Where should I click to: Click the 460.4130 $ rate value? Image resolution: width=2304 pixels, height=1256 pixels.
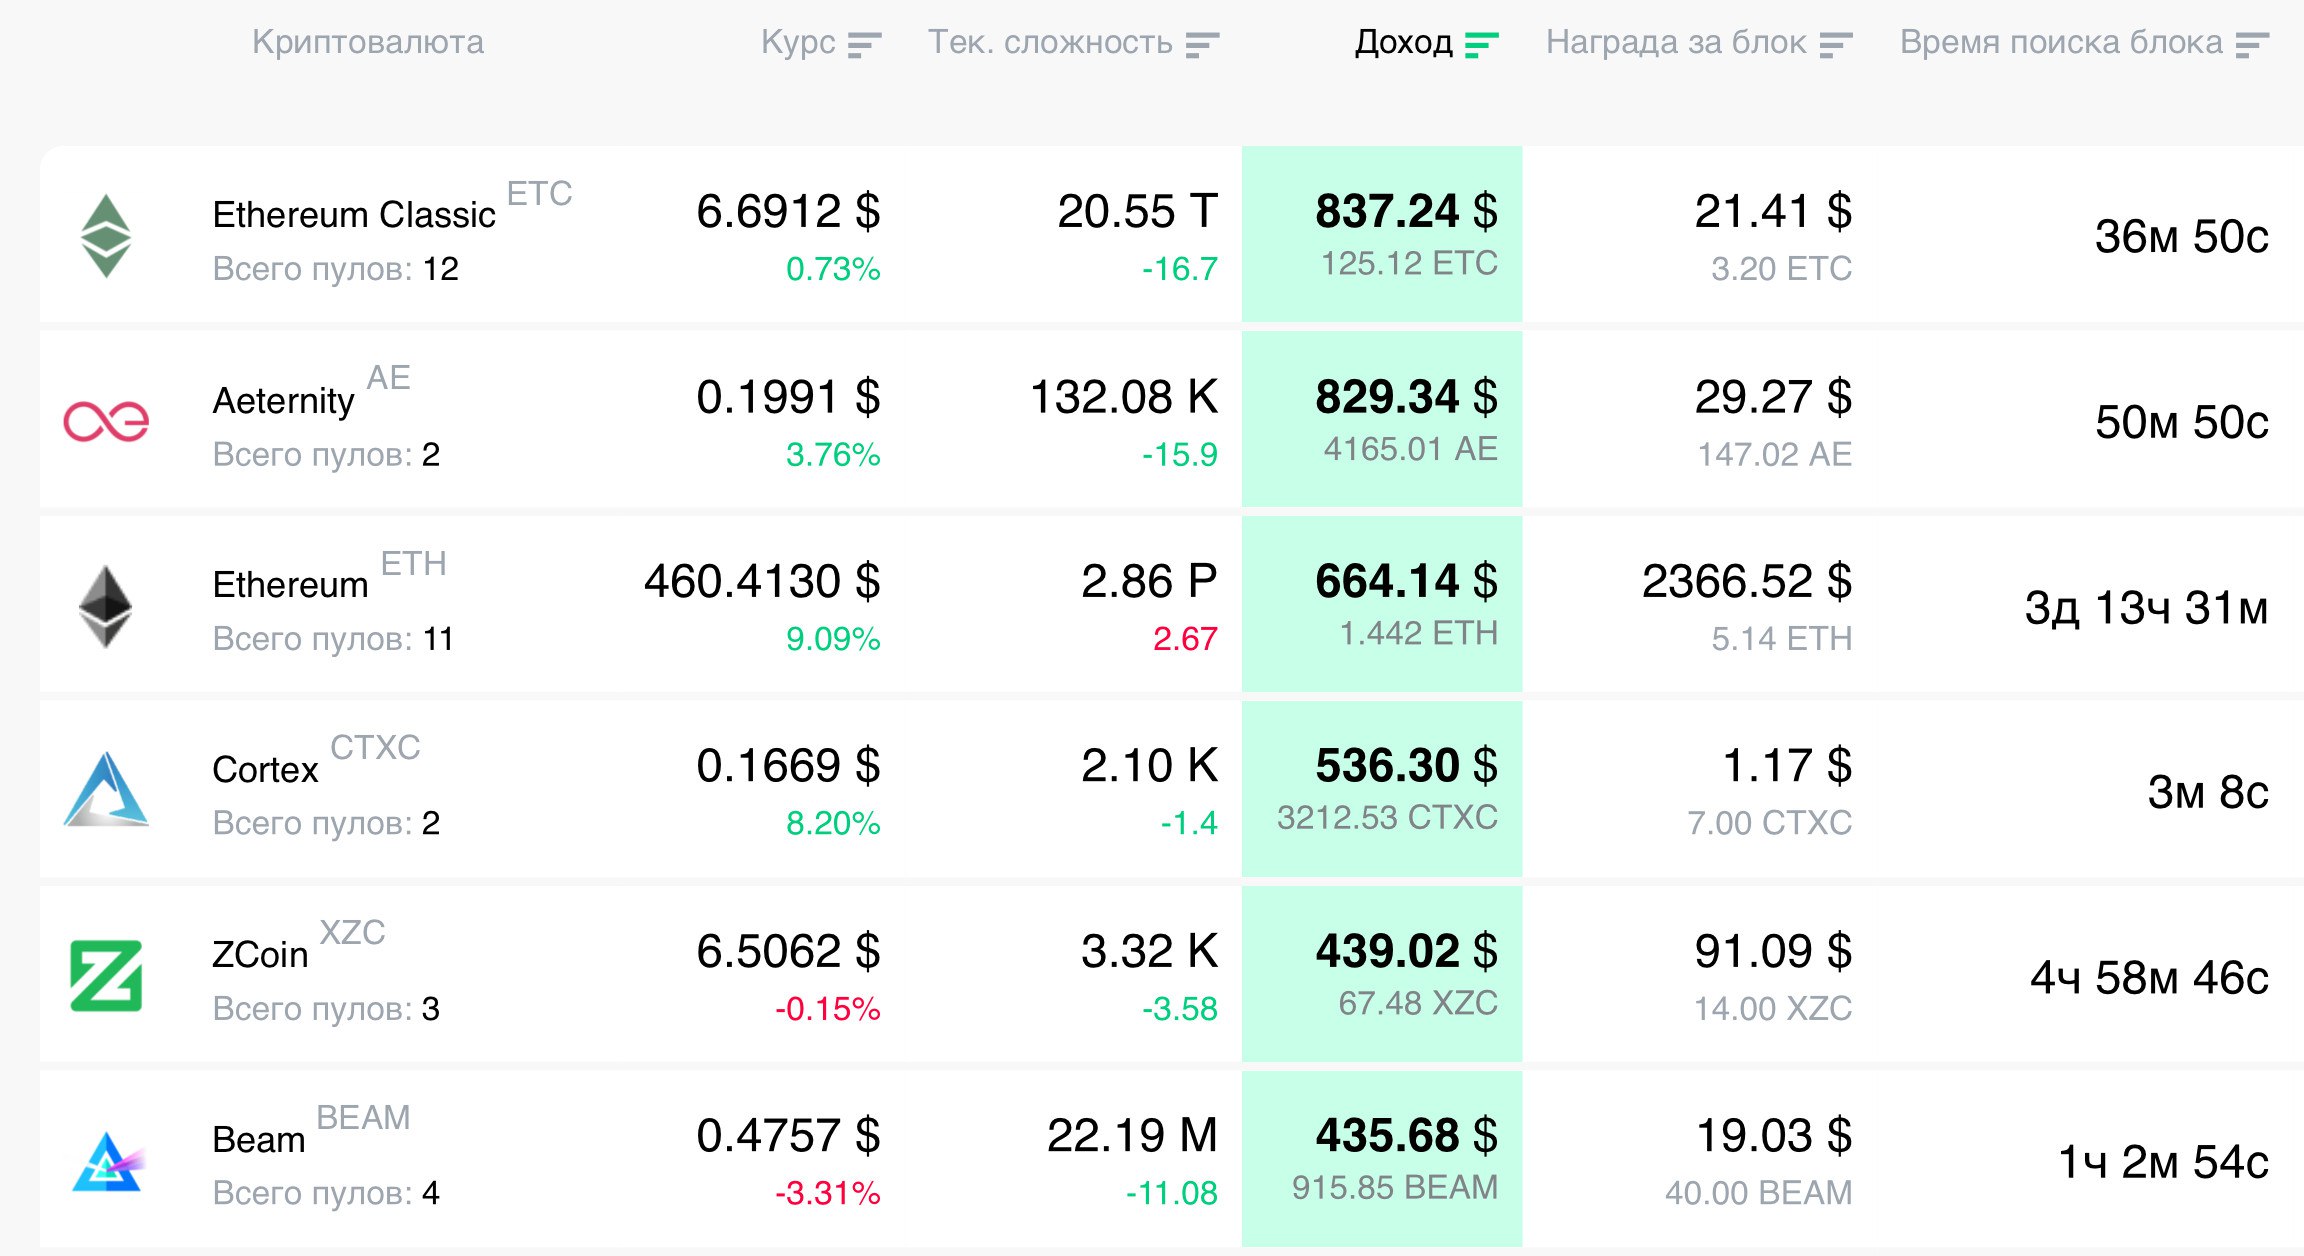click(762, 582)
